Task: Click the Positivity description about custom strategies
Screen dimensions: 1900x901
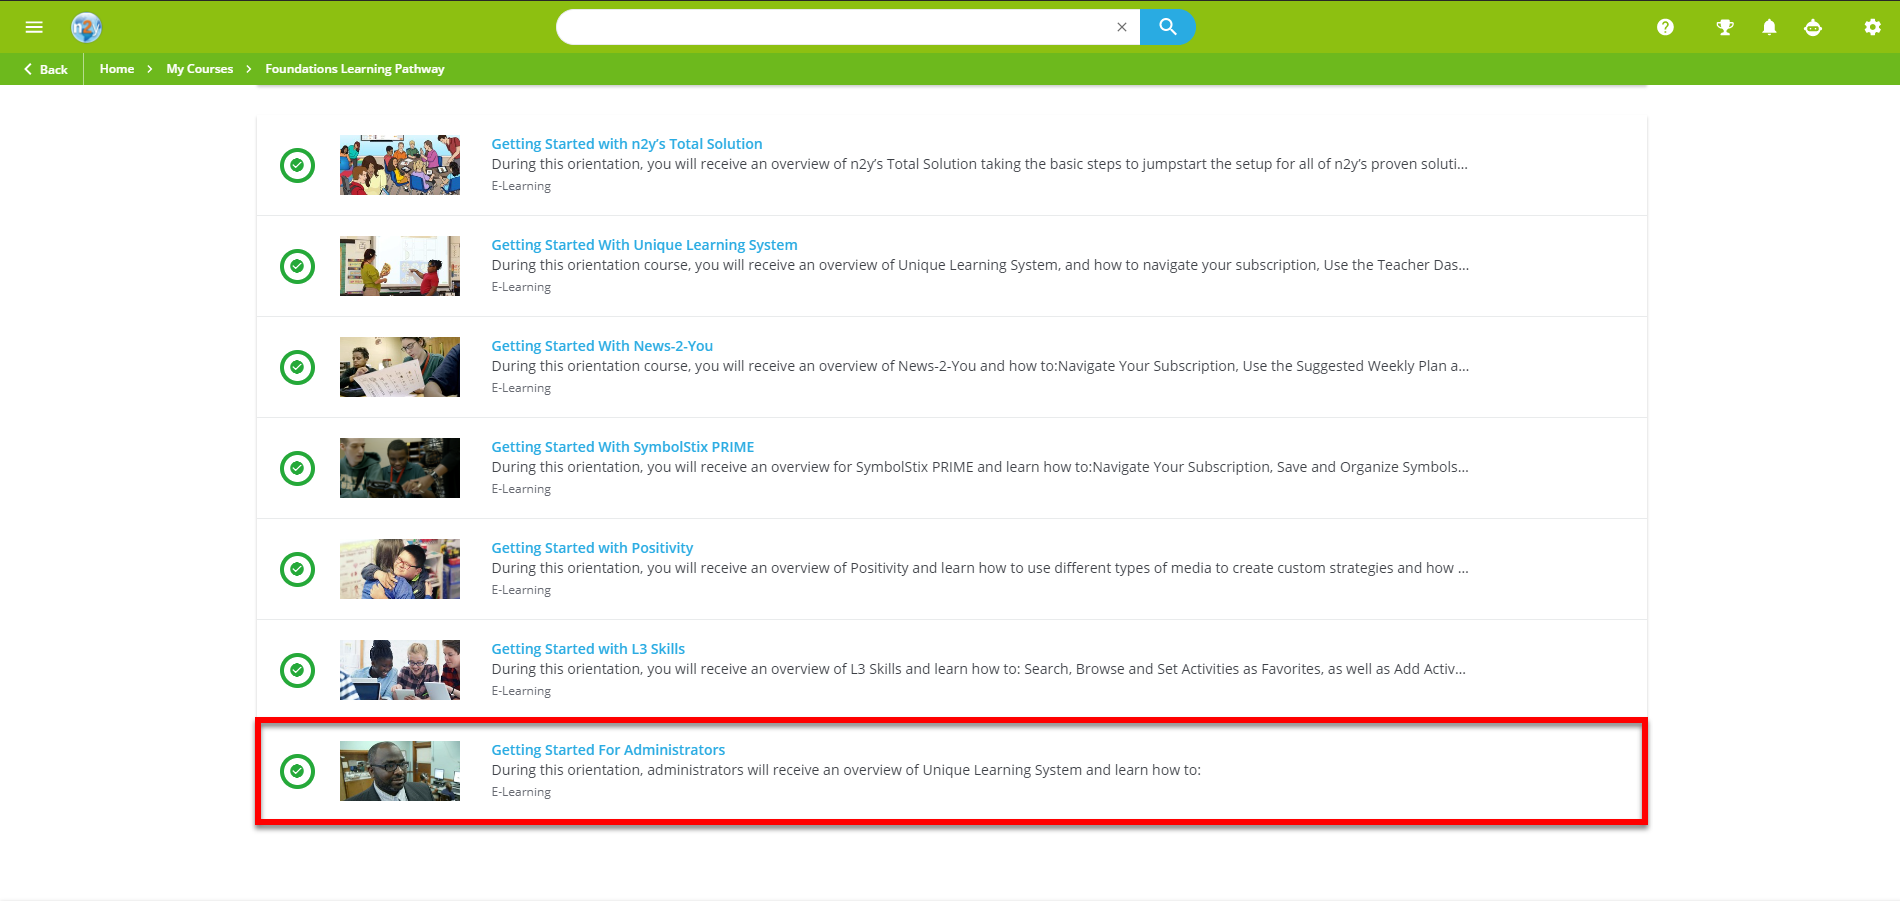Action: [980, 568]
